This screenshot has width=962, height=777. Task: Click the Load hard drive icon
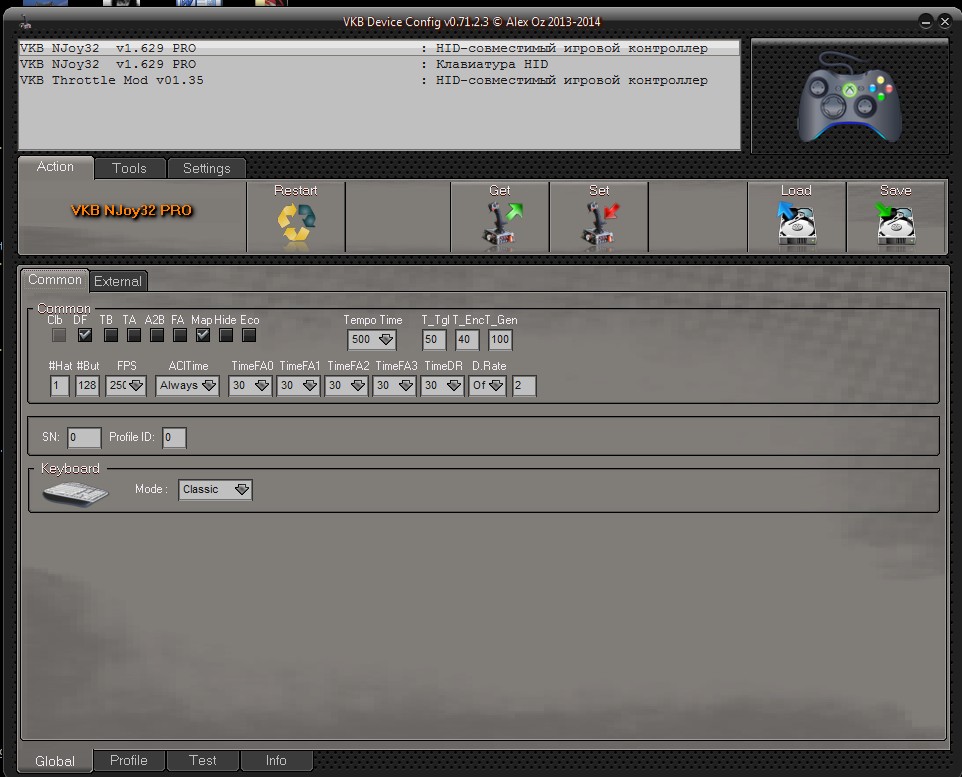(x=796, y=223)
